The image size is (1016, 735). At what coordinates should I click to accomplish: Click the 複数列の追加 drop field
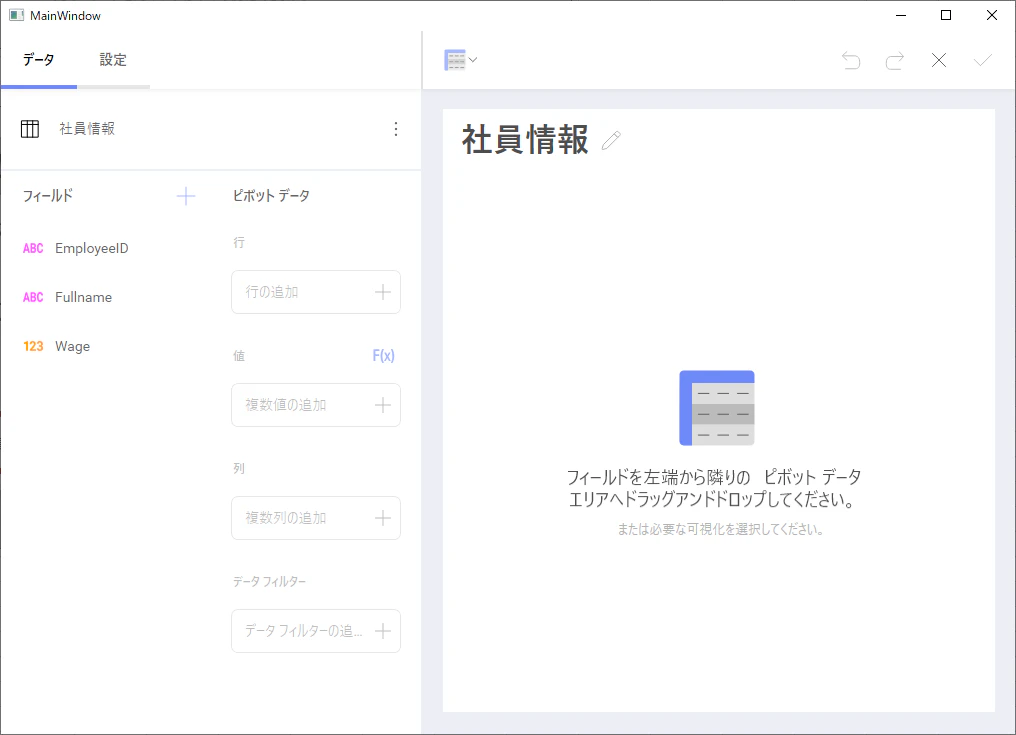point(316,518)
